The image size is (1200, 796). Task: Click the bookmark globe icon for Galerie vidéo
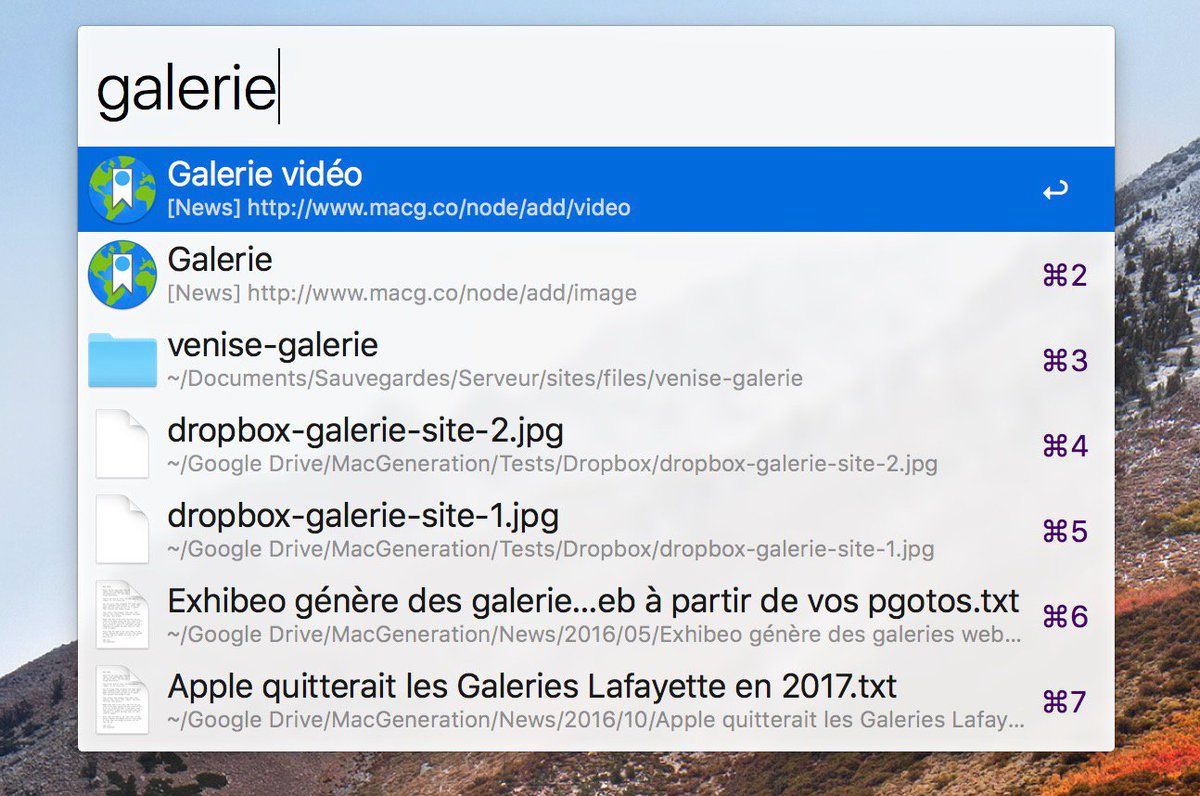pos(122,189)
